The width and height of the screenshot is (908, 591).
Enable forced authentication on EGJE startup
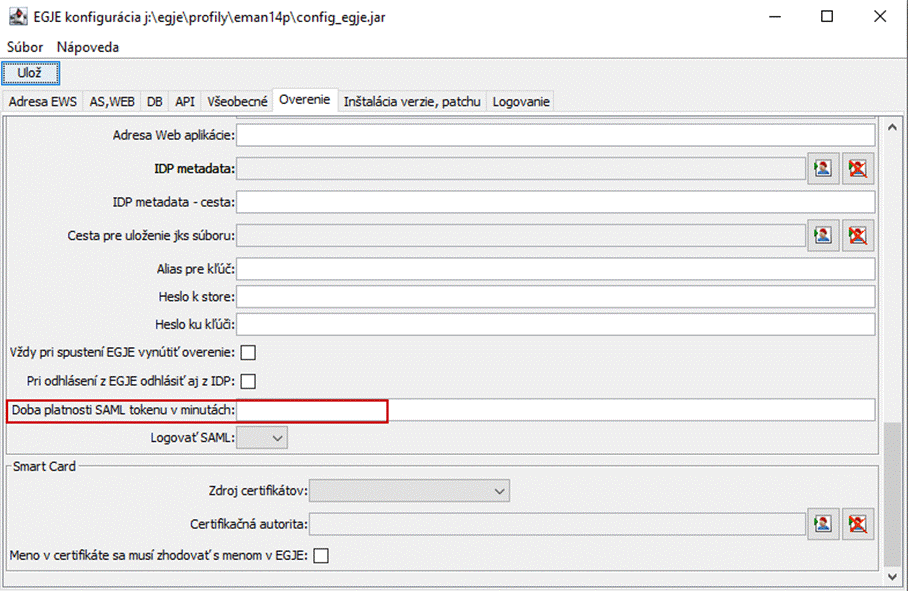[x=248, y=352]
